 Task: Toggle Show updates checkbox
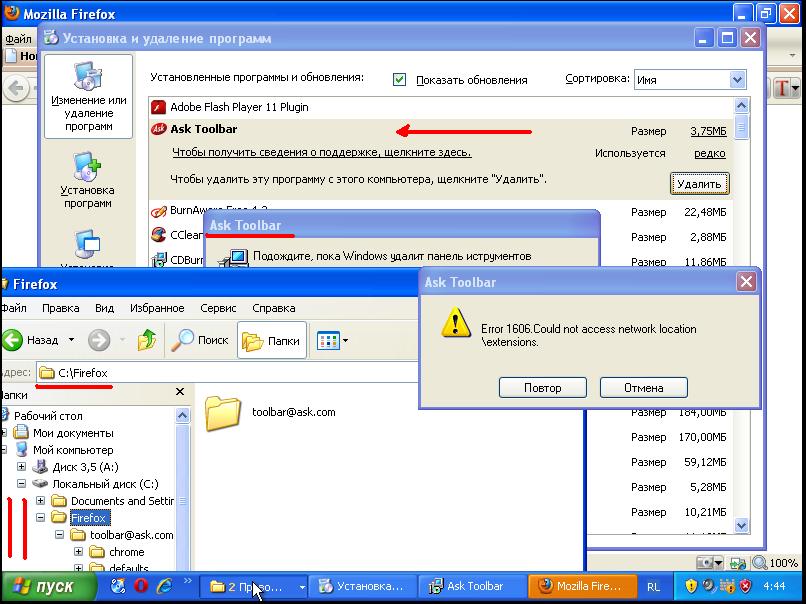tap(399, 80)
